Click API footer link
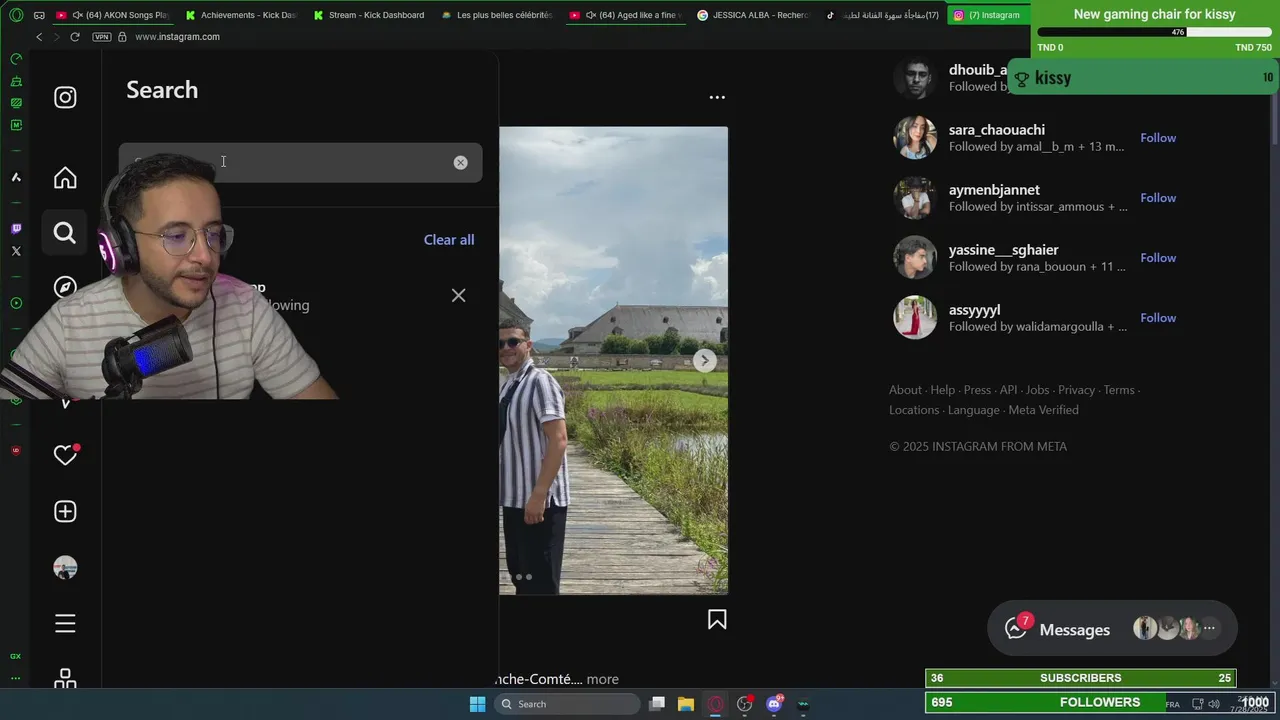Image resolution: width=1280 pixels, height=720 pixels. coord(1008,390)
